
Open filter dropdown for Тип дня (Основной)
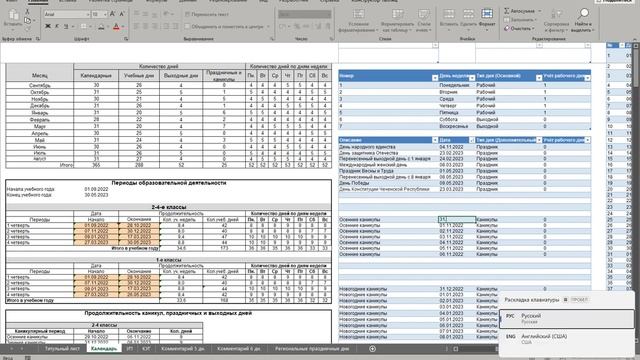pos(539,78)
